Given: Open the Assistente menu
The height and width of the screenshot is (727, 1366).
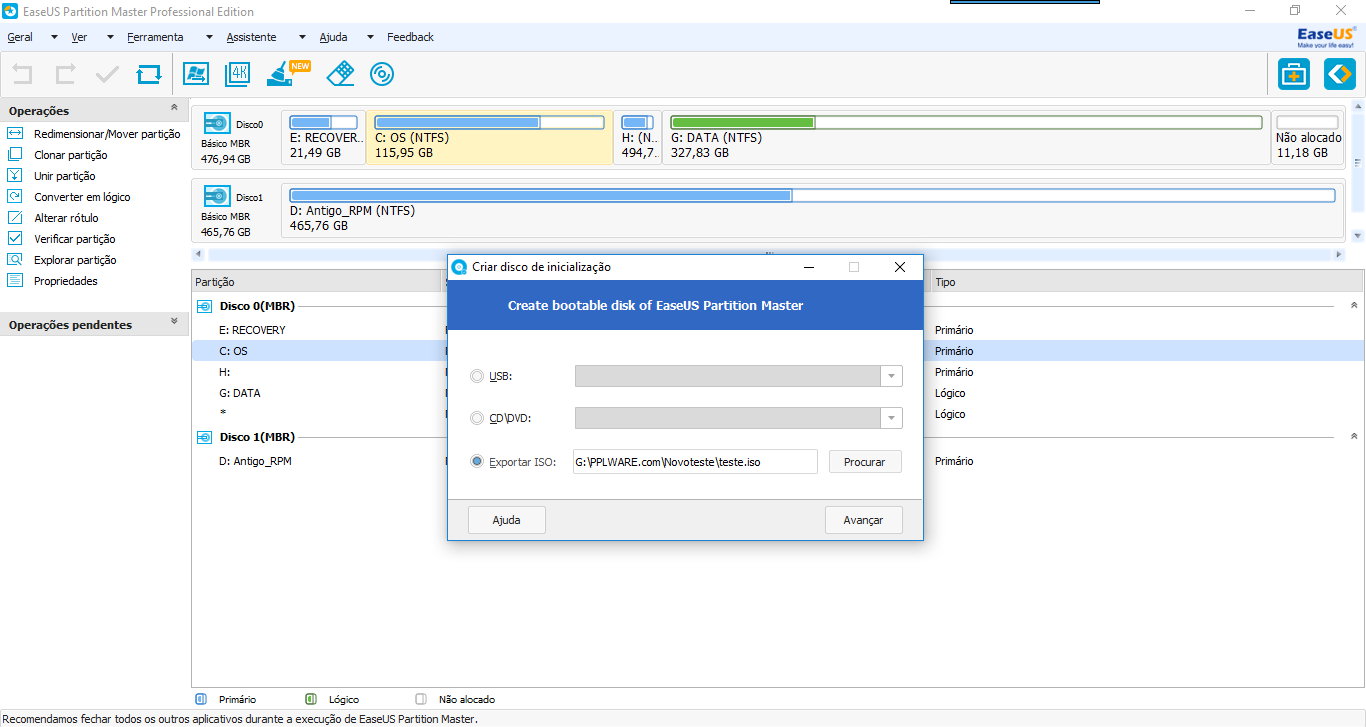Looking at the screenshot, I should point(251,37).
